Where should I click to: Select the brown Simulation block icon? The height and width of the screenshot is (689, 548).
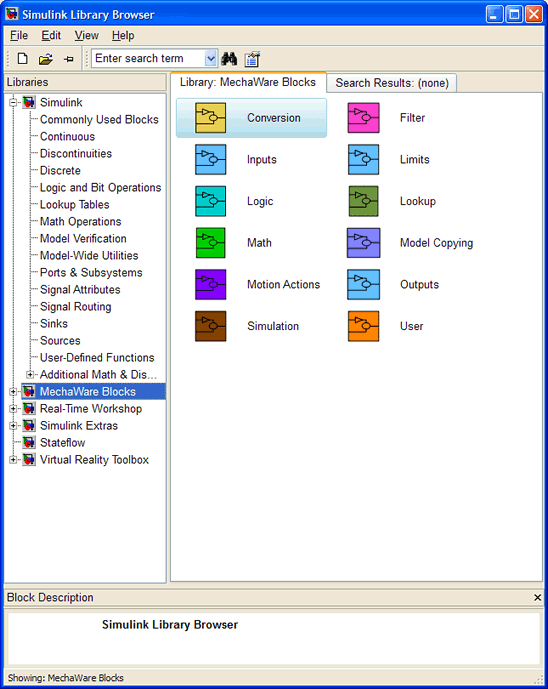click(x=210, y=326)
